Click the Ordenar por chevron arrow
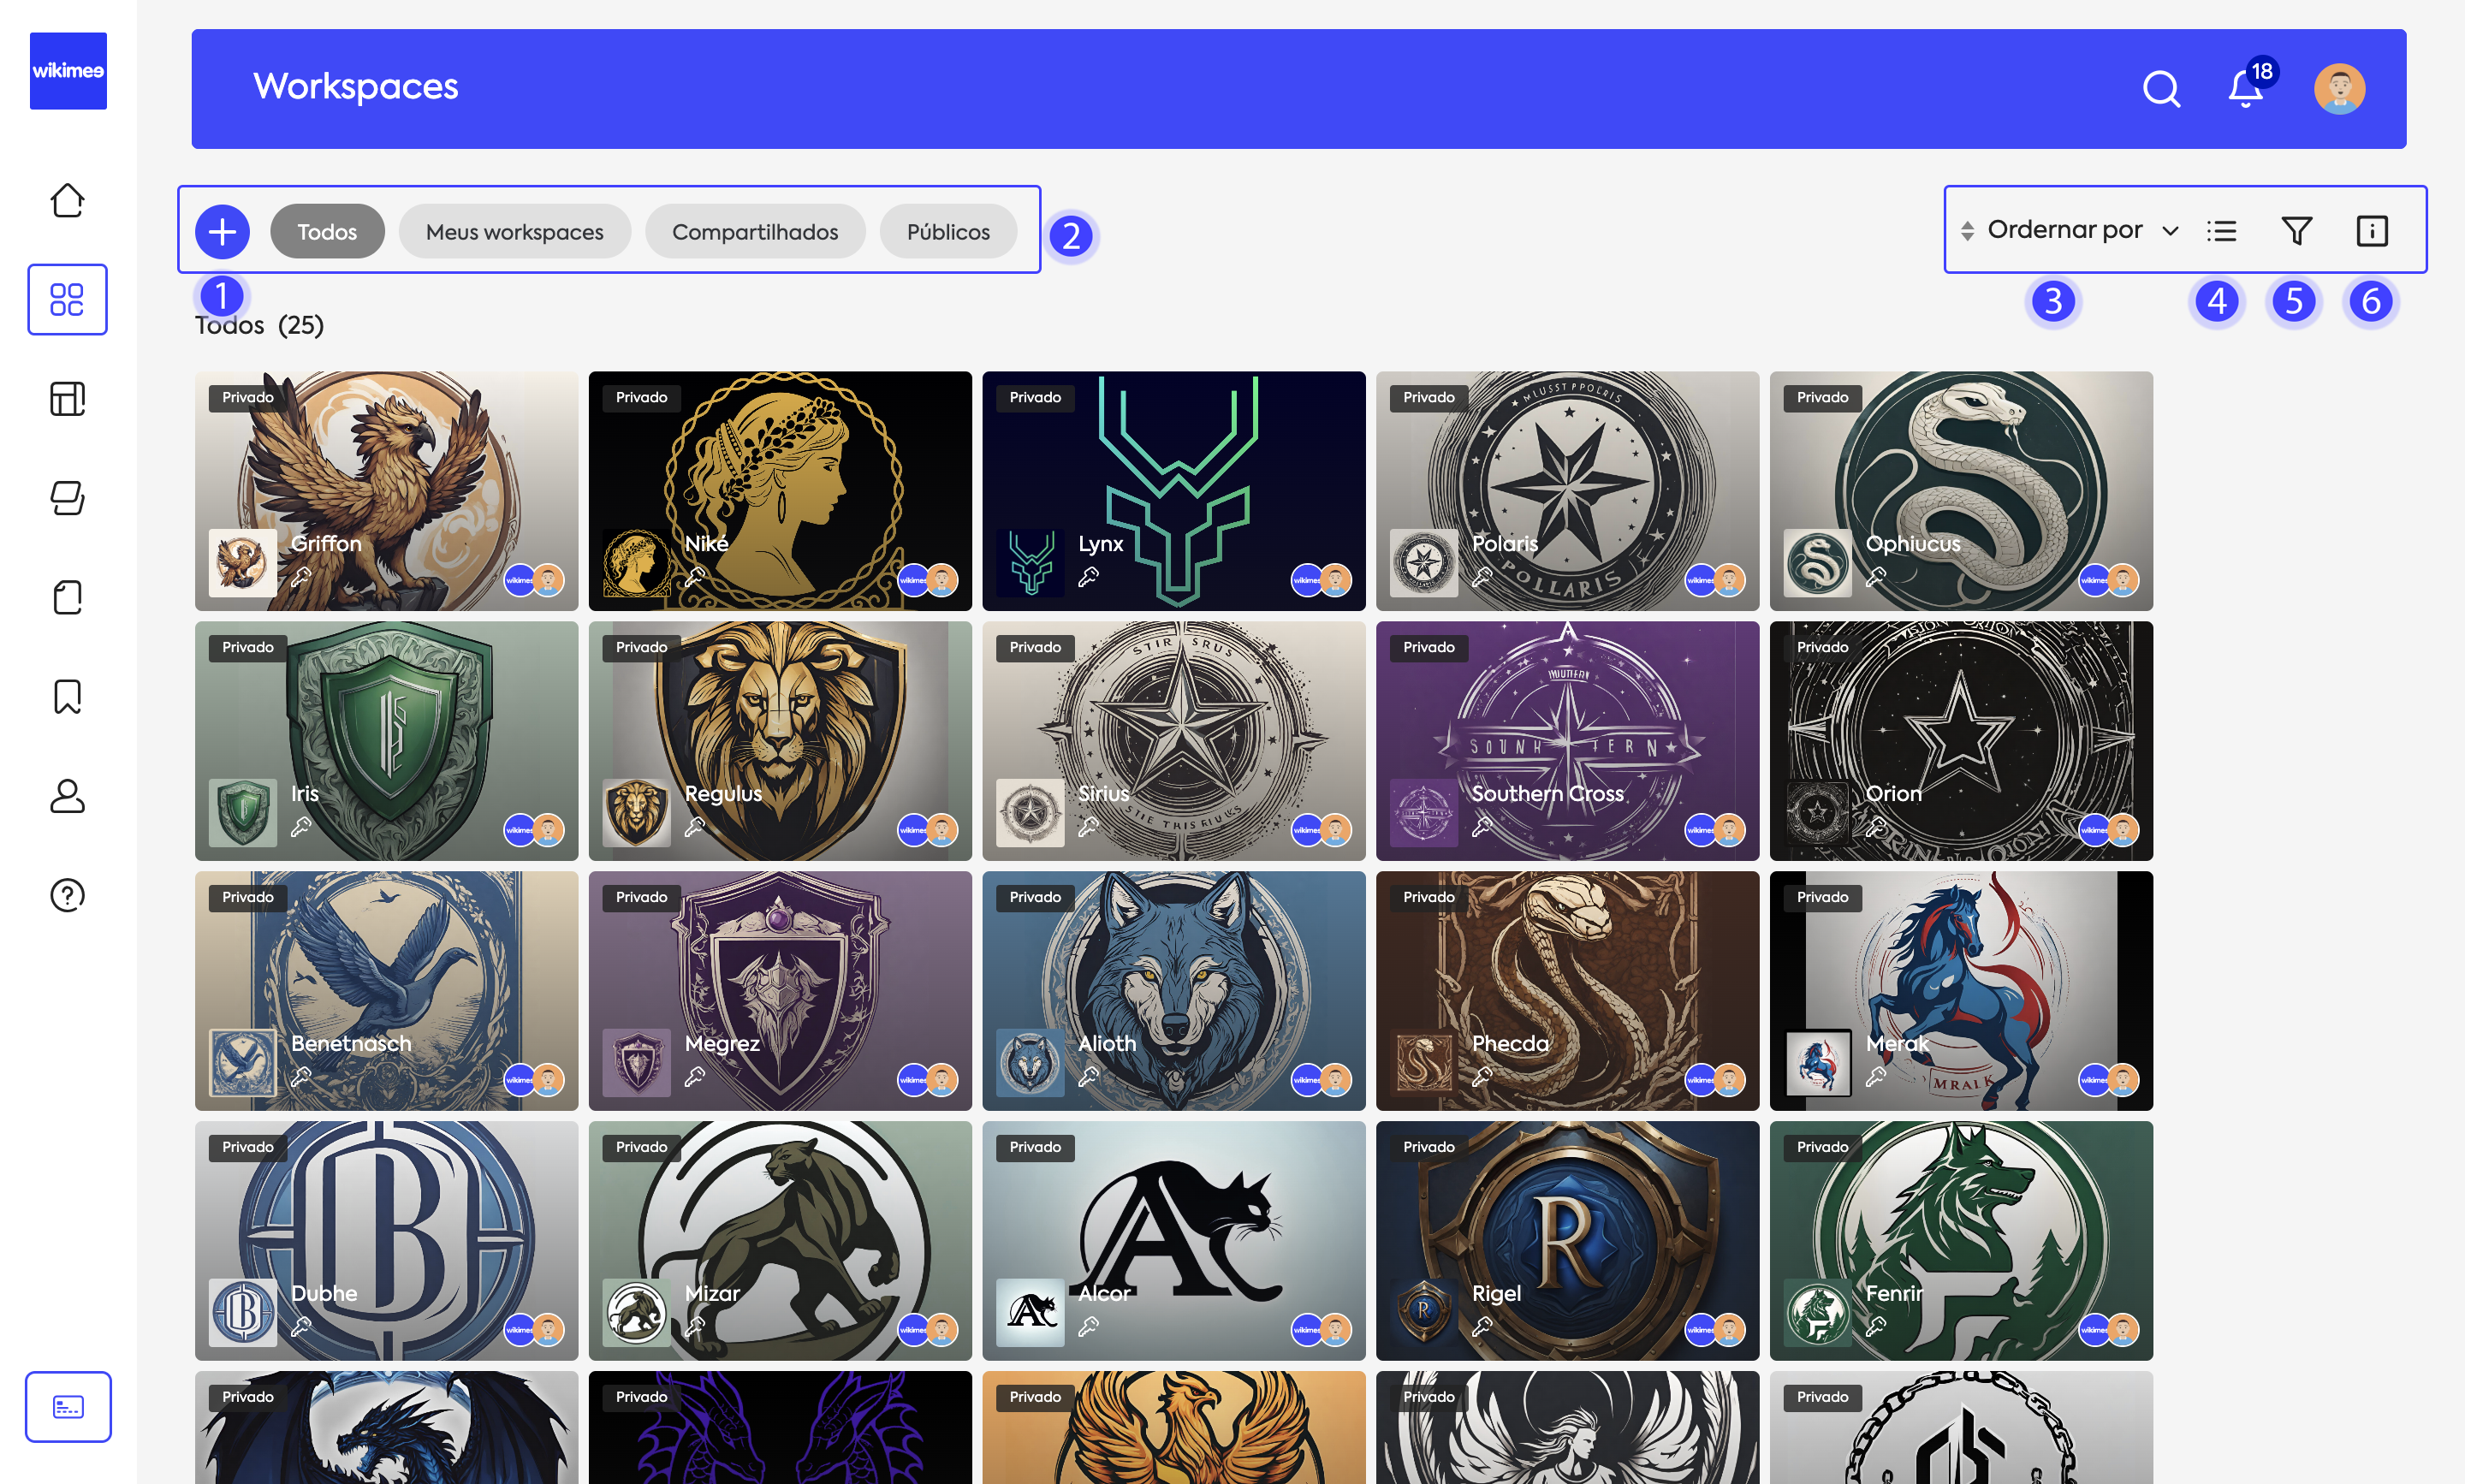 pos(2170,231)
